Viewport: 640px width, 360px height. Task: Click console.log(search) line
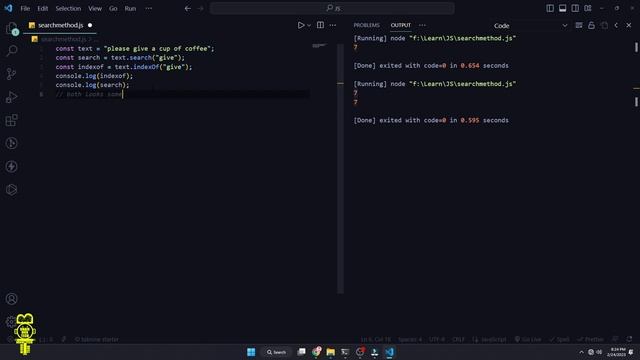[92, 85]
